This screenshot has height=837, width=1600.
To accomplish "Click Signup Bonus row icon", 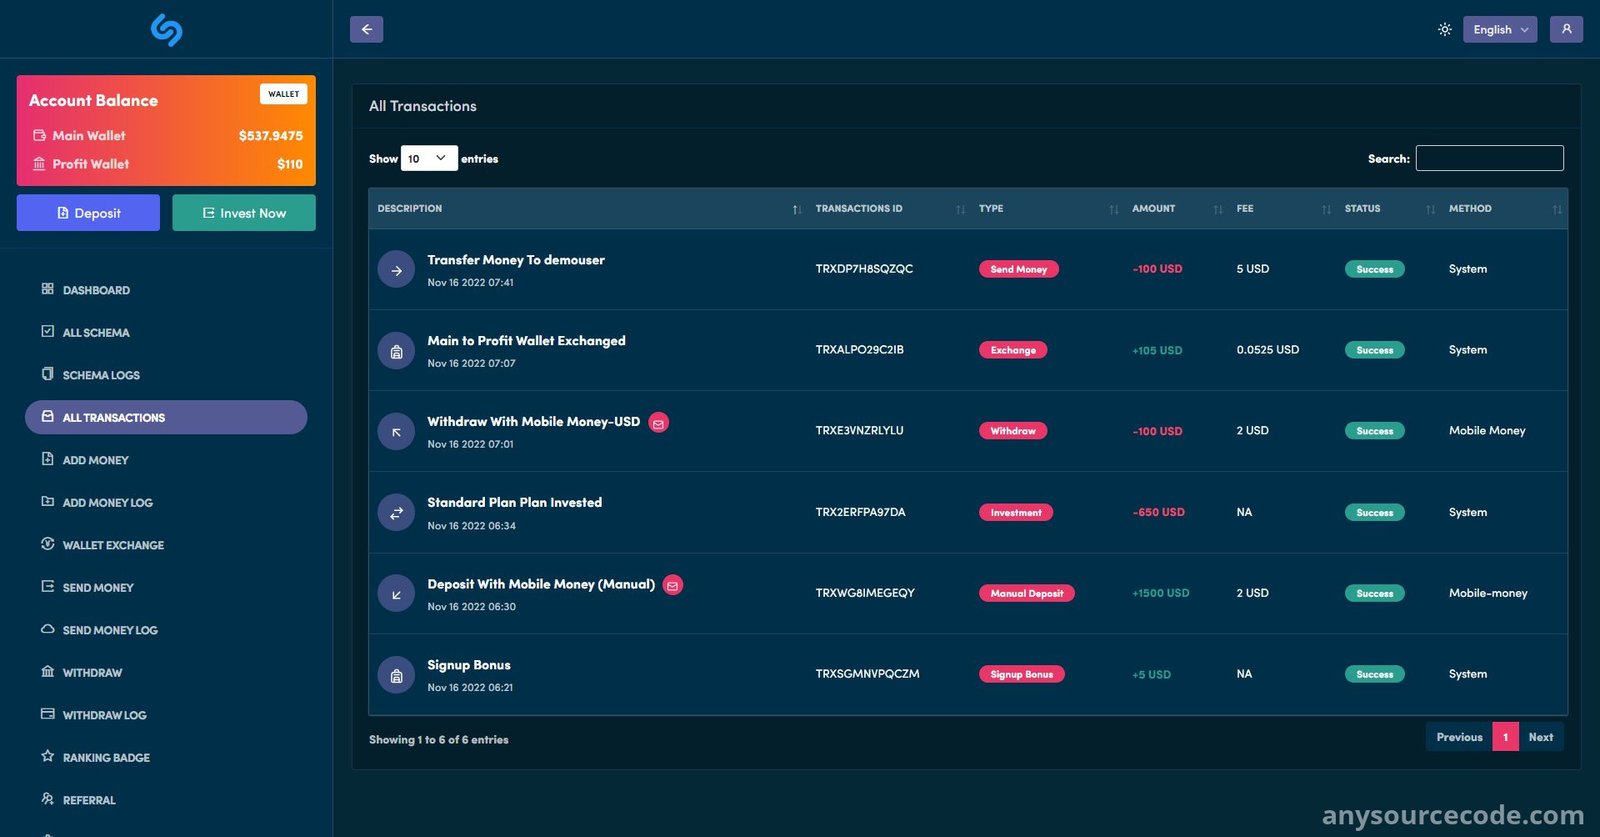I will 396,675.
